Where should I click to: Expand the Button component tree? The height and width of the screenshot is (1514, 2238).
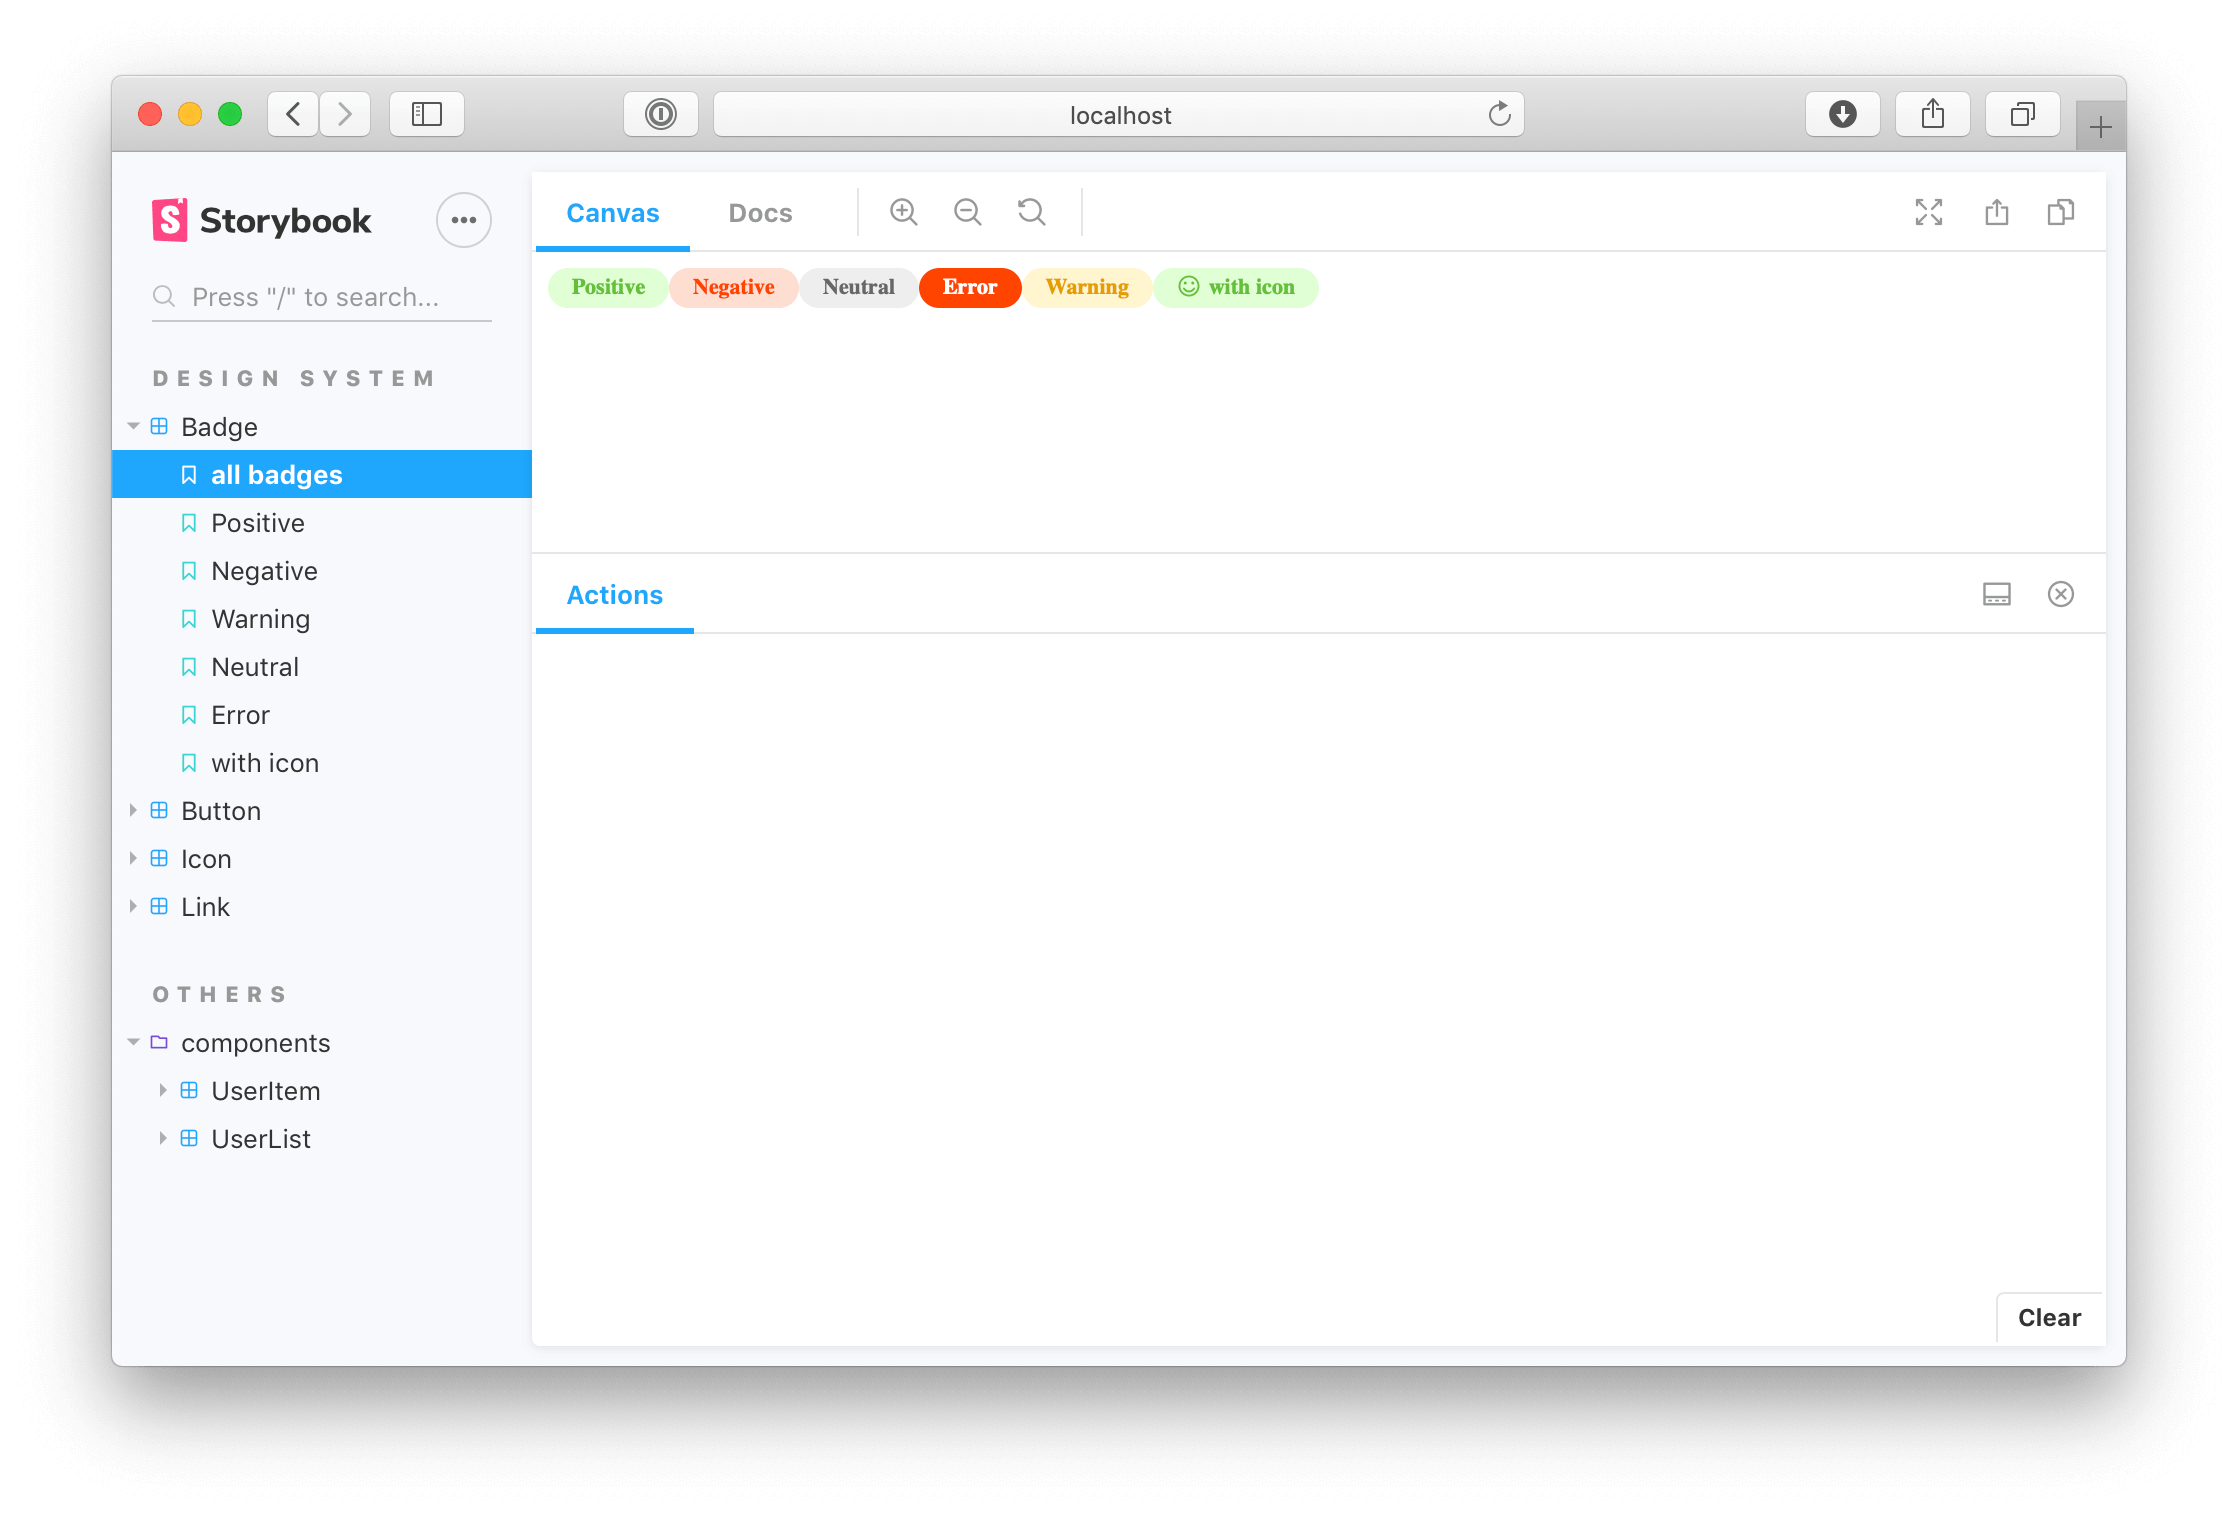pos(135,811)
